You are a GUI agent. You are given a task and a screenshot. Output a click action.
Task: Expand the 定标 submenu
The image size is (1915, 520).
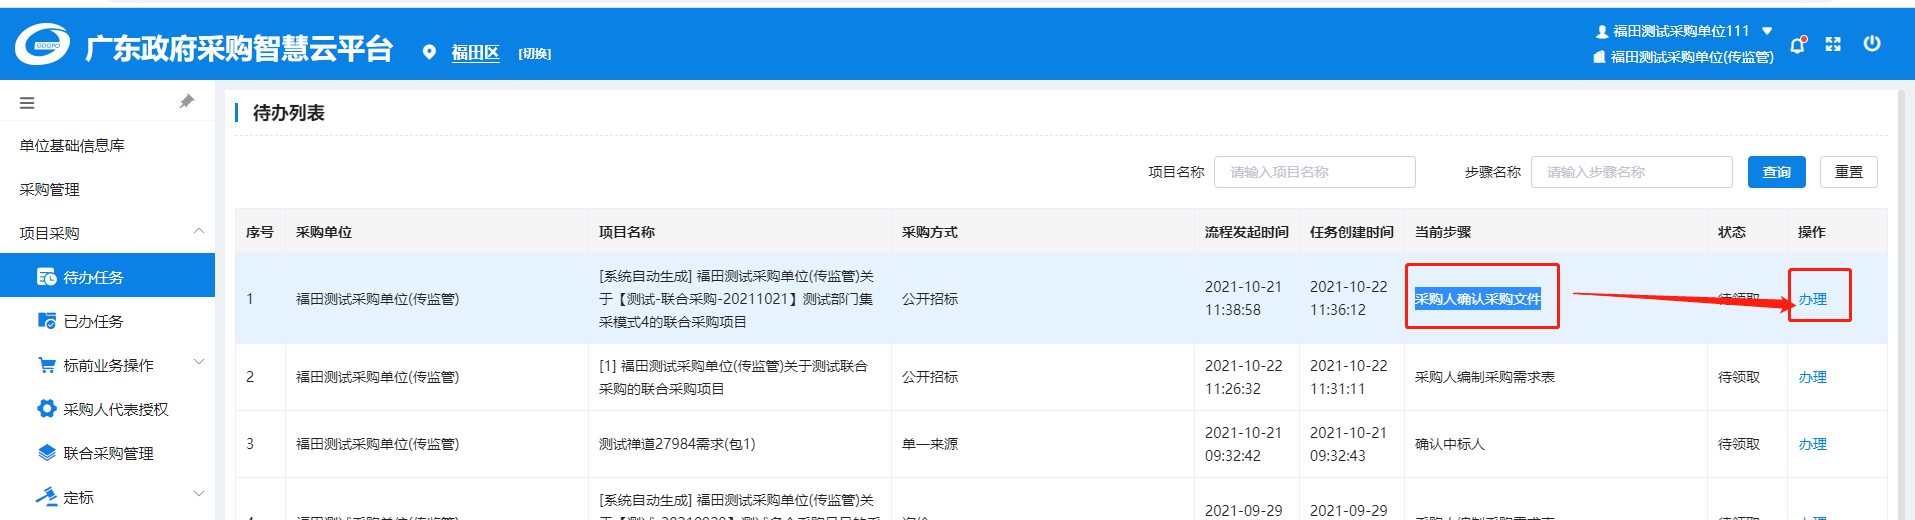(198, 494)
